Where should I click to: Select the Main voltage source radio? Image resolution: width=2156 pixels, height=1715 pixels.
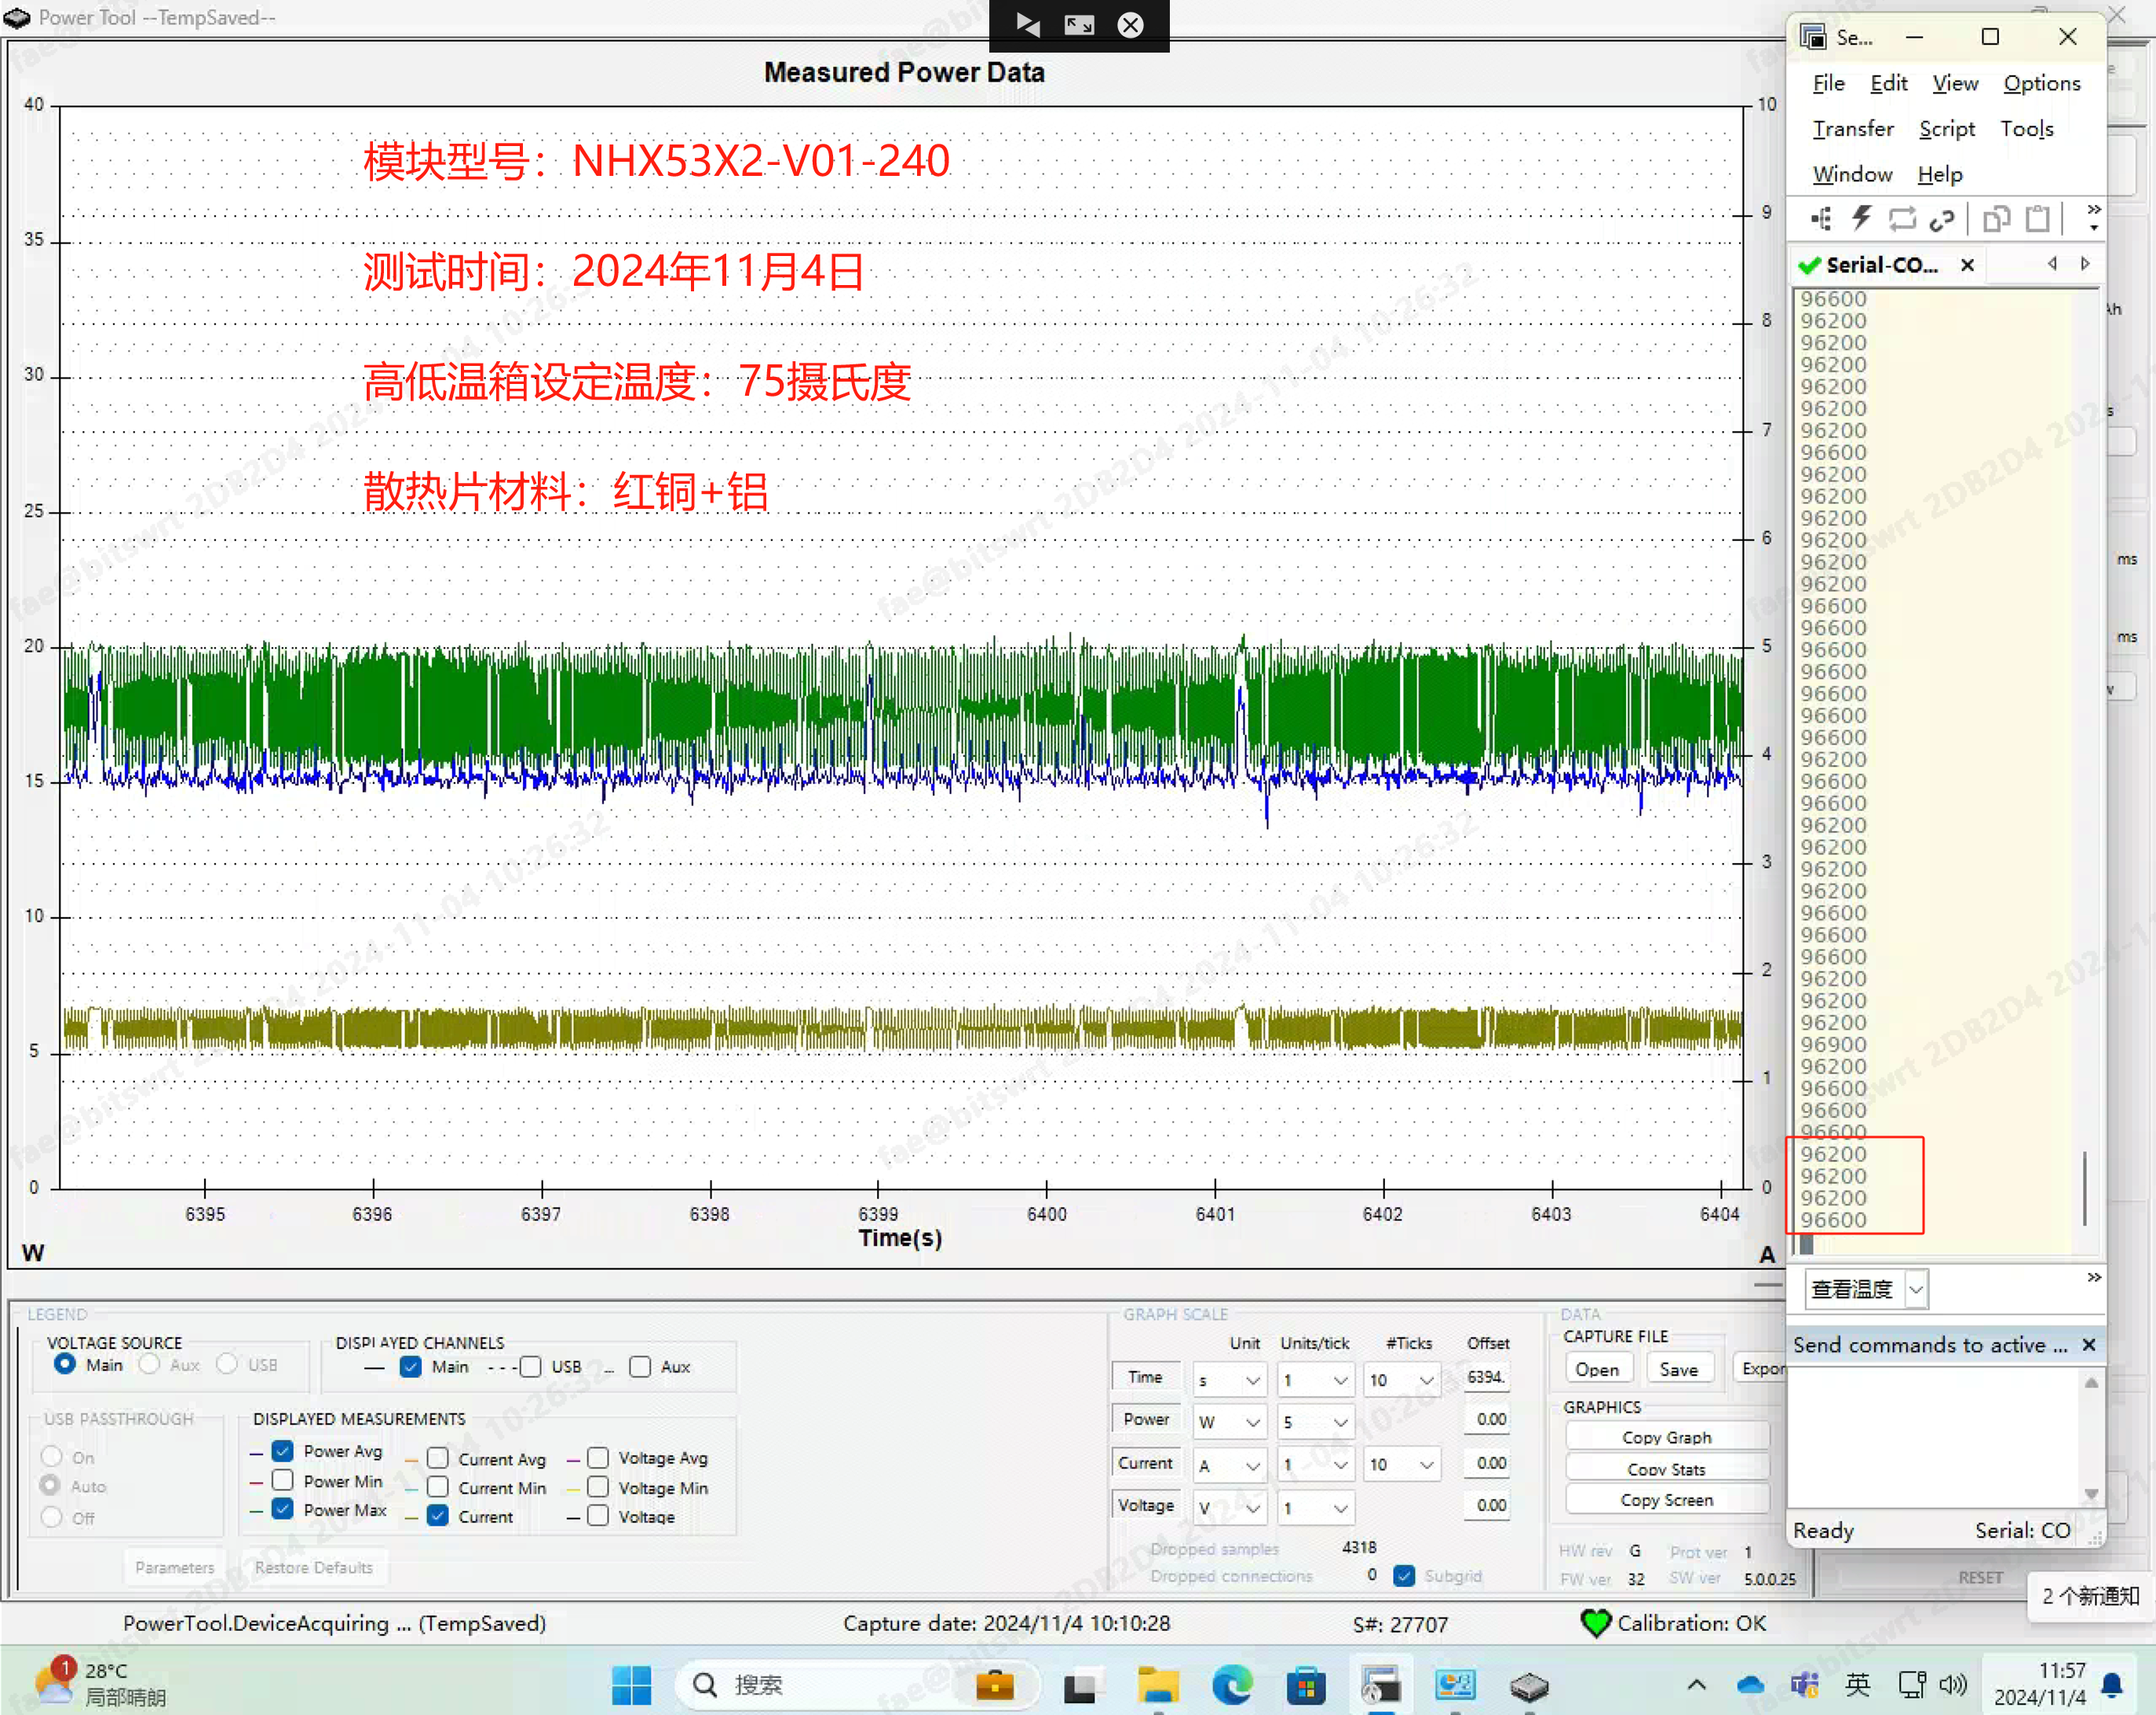coord(65,1364)
